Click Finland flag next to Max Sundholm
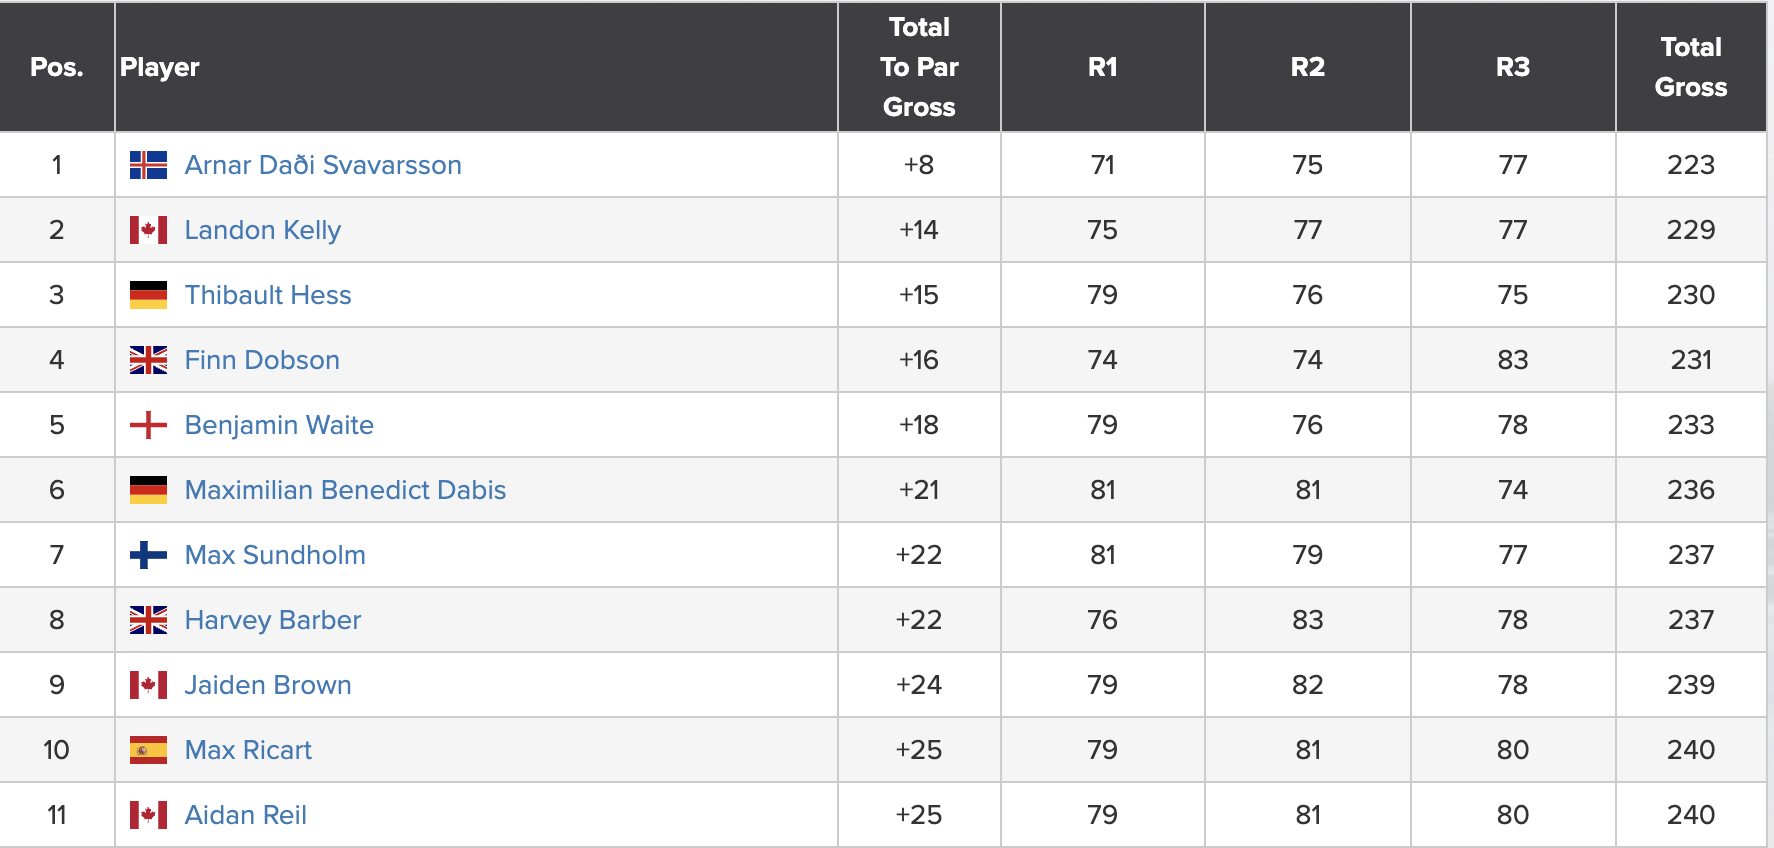Screen dimensions: 1774x848 tap(148, 555)
